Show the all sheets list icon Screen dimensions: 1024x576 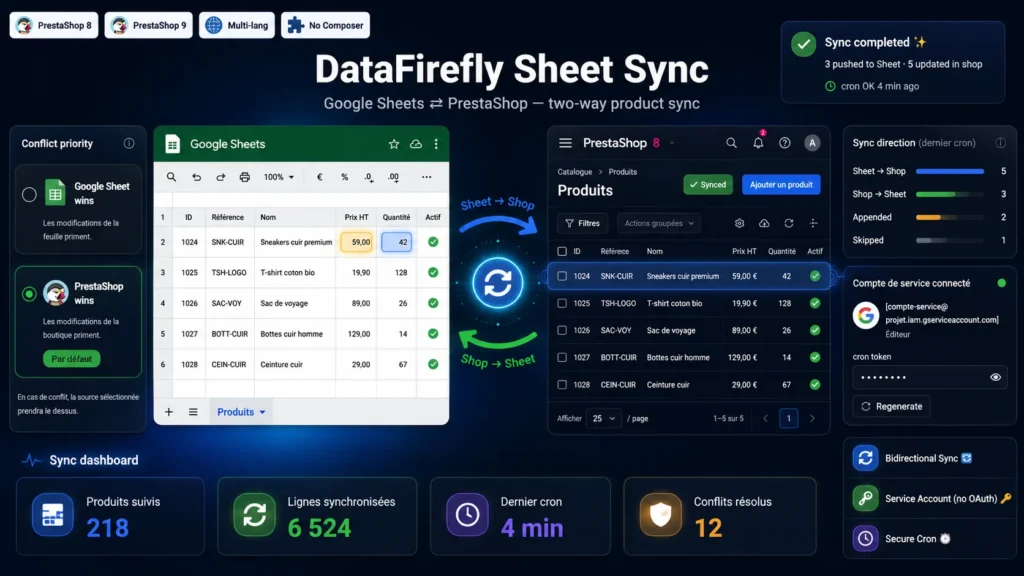(x=193, y=412)
